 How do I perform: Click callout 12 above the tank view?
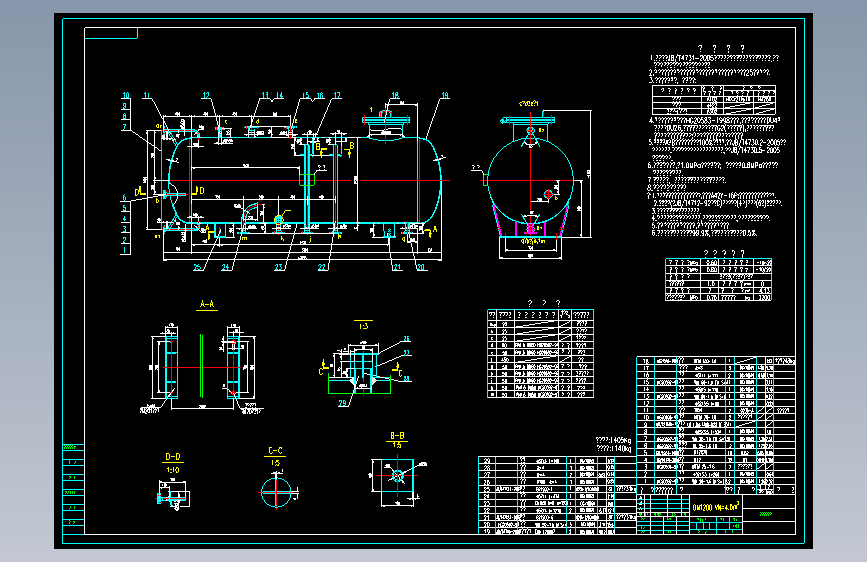tap(206, 96)
